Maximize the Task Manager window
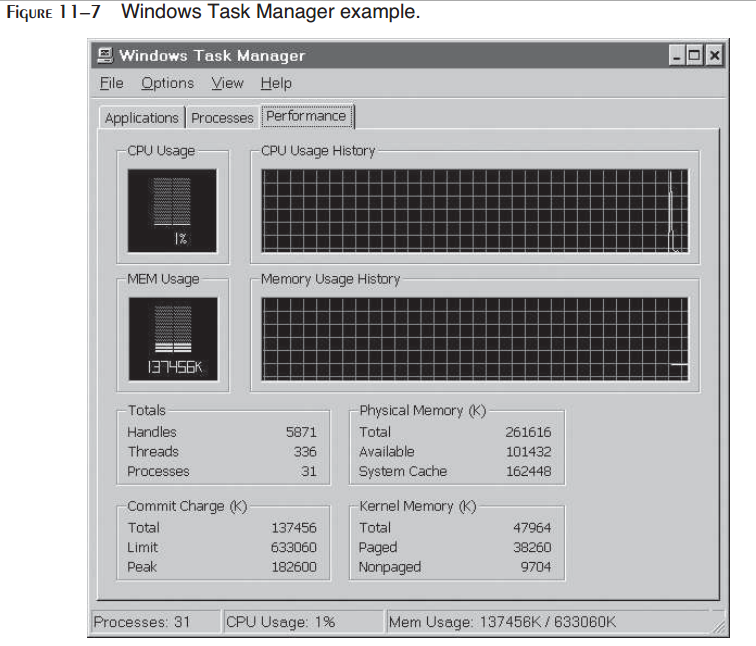The width and height of the screenshot is (756, 646). click(x=694, y=55)
